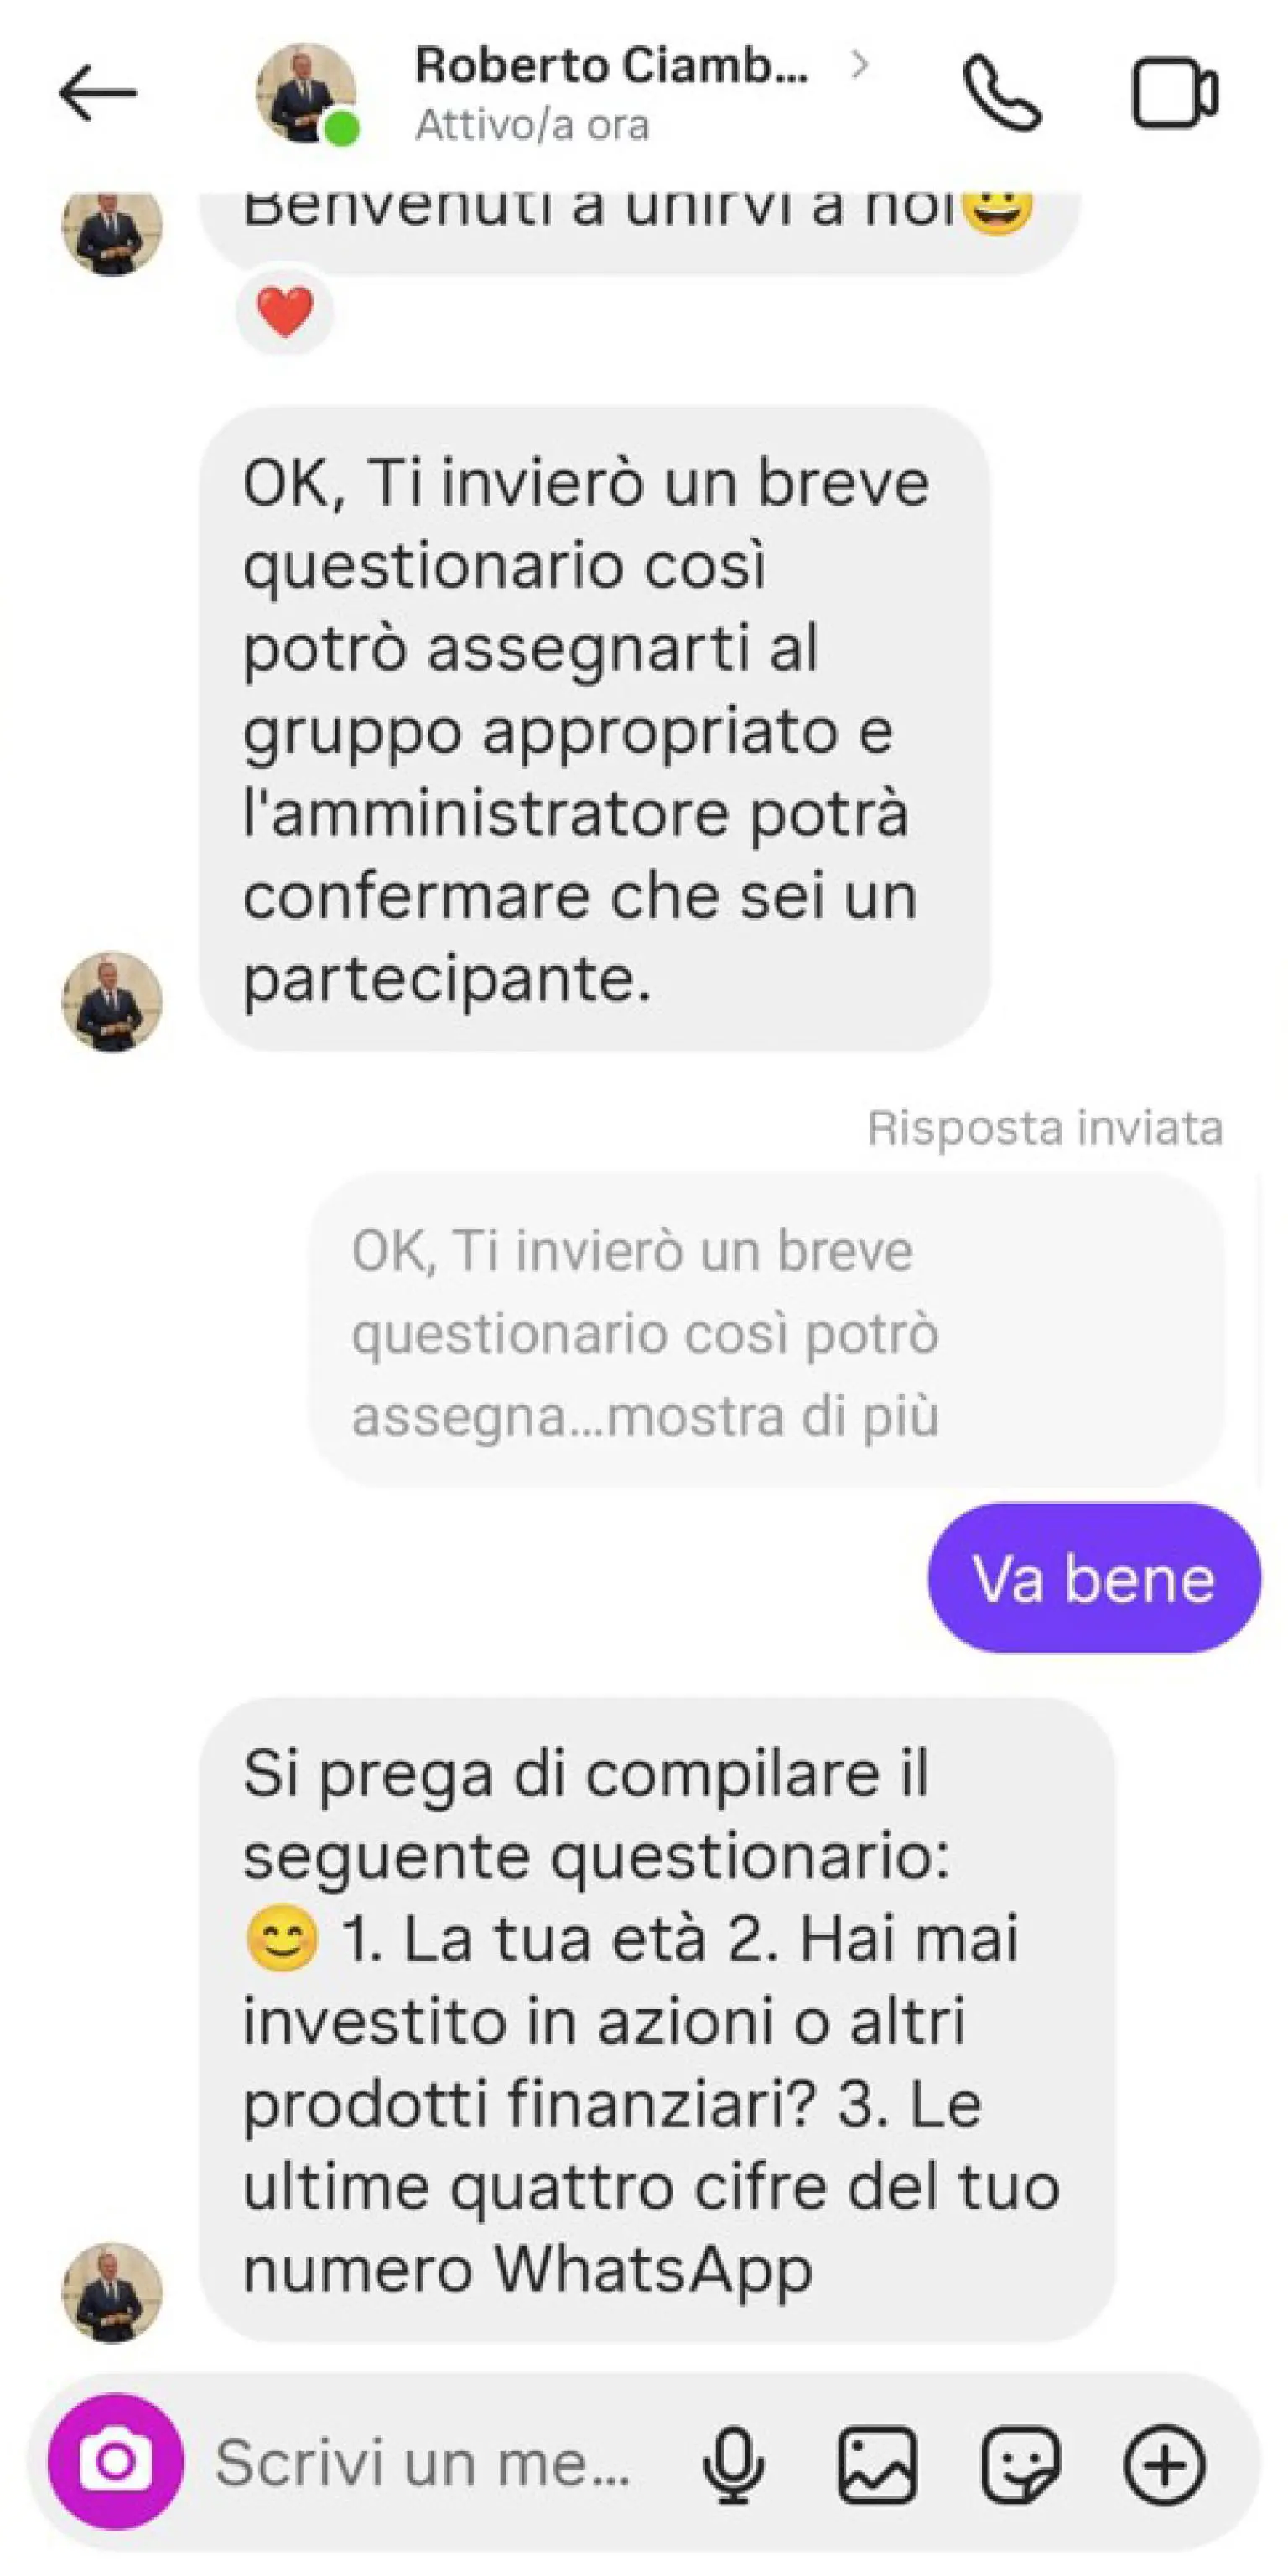
Task: Tap the 'Attivo/a ora' status text
Action: [x=532, y=126]
